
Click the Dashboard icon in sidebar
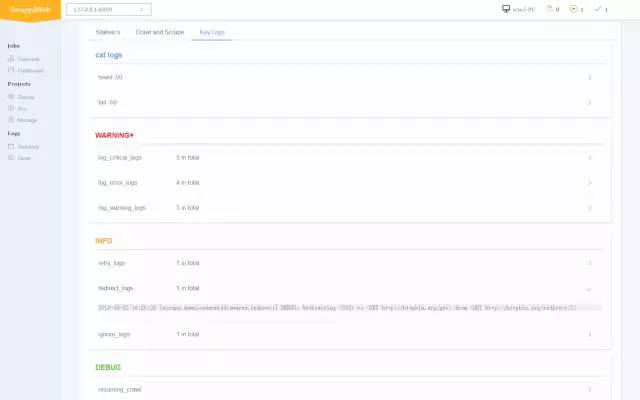11,70
